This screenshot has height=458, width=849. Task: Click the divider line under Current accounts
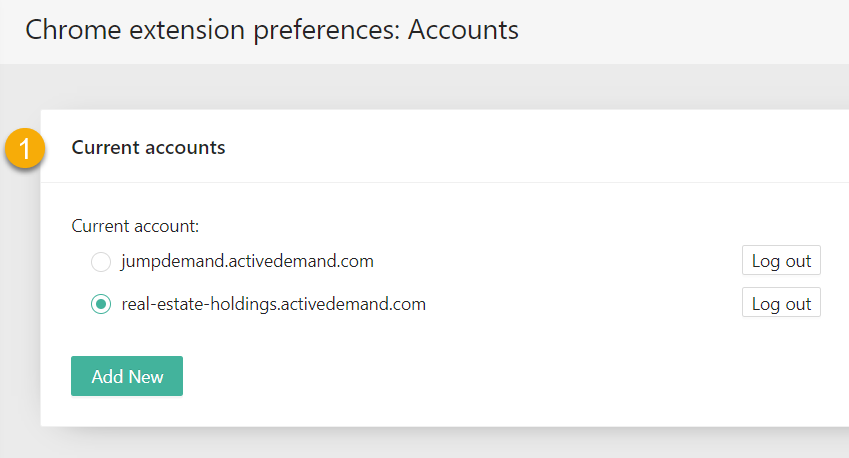point(445,182)
